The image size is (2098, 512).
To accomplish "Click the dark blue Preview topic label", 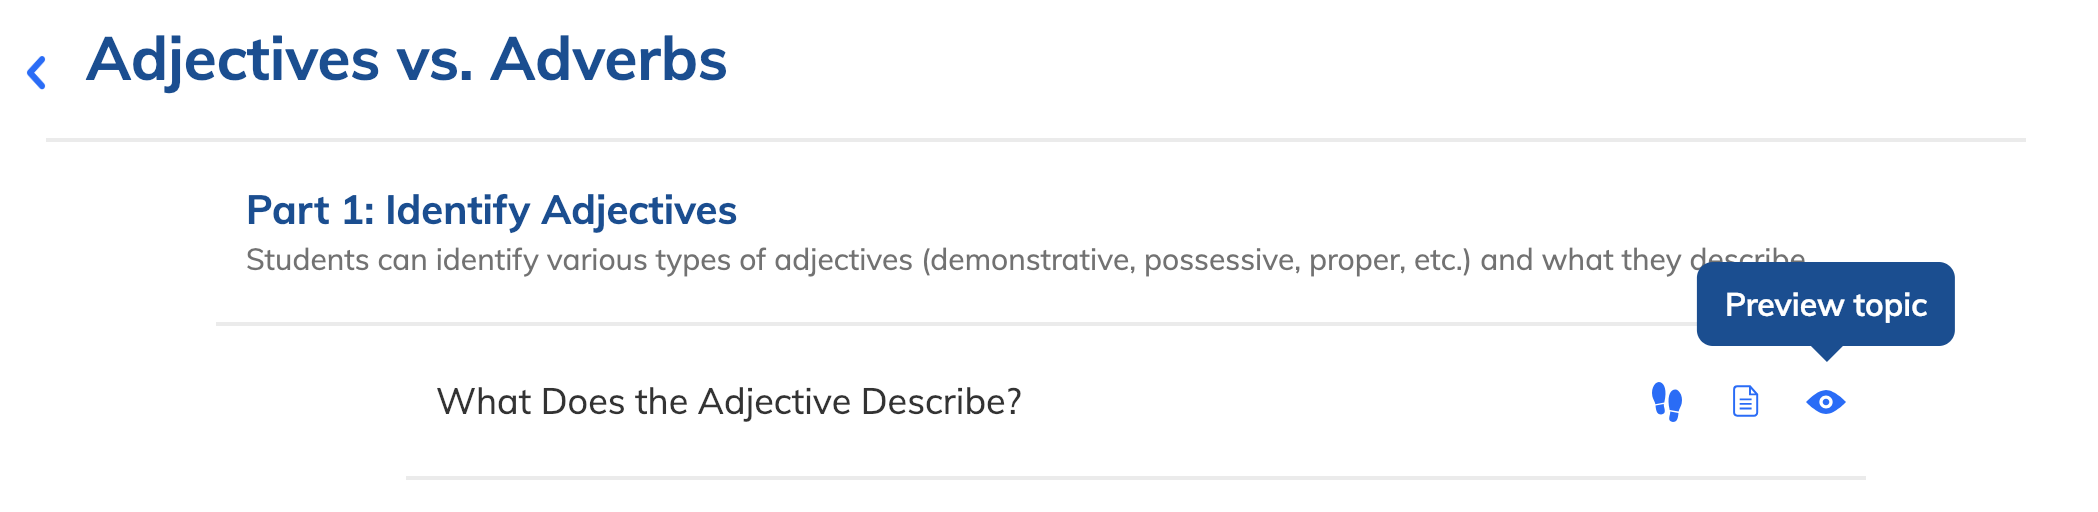I will (x=1825, y=304).
